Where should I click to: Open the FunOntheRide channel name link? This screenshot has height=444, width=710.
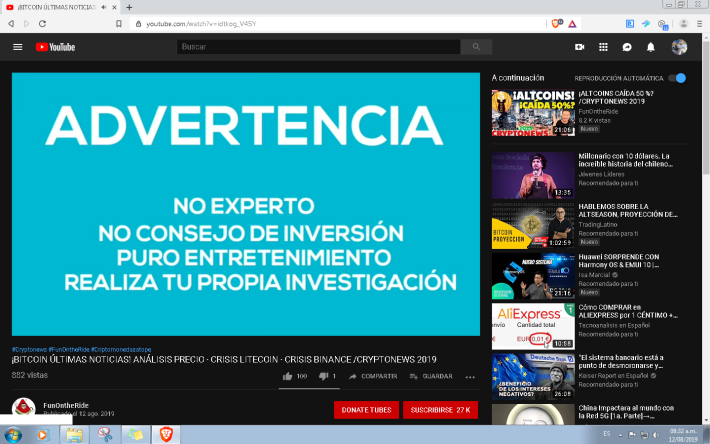(x=66, y=406)
